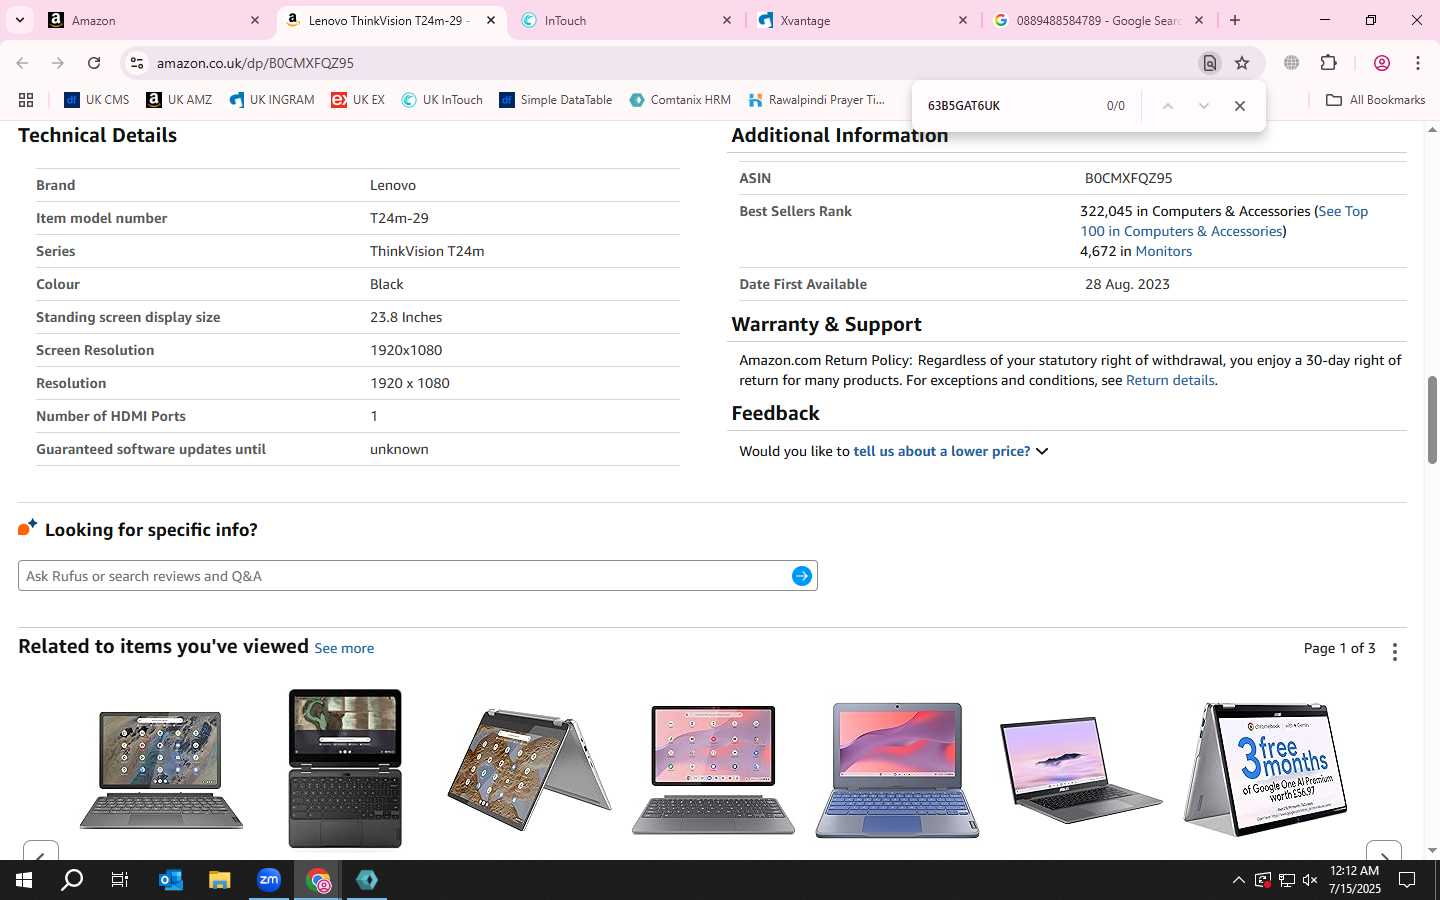Open Zoom from the taskbar
This screenshot has width=1440, height=900.
269,880
